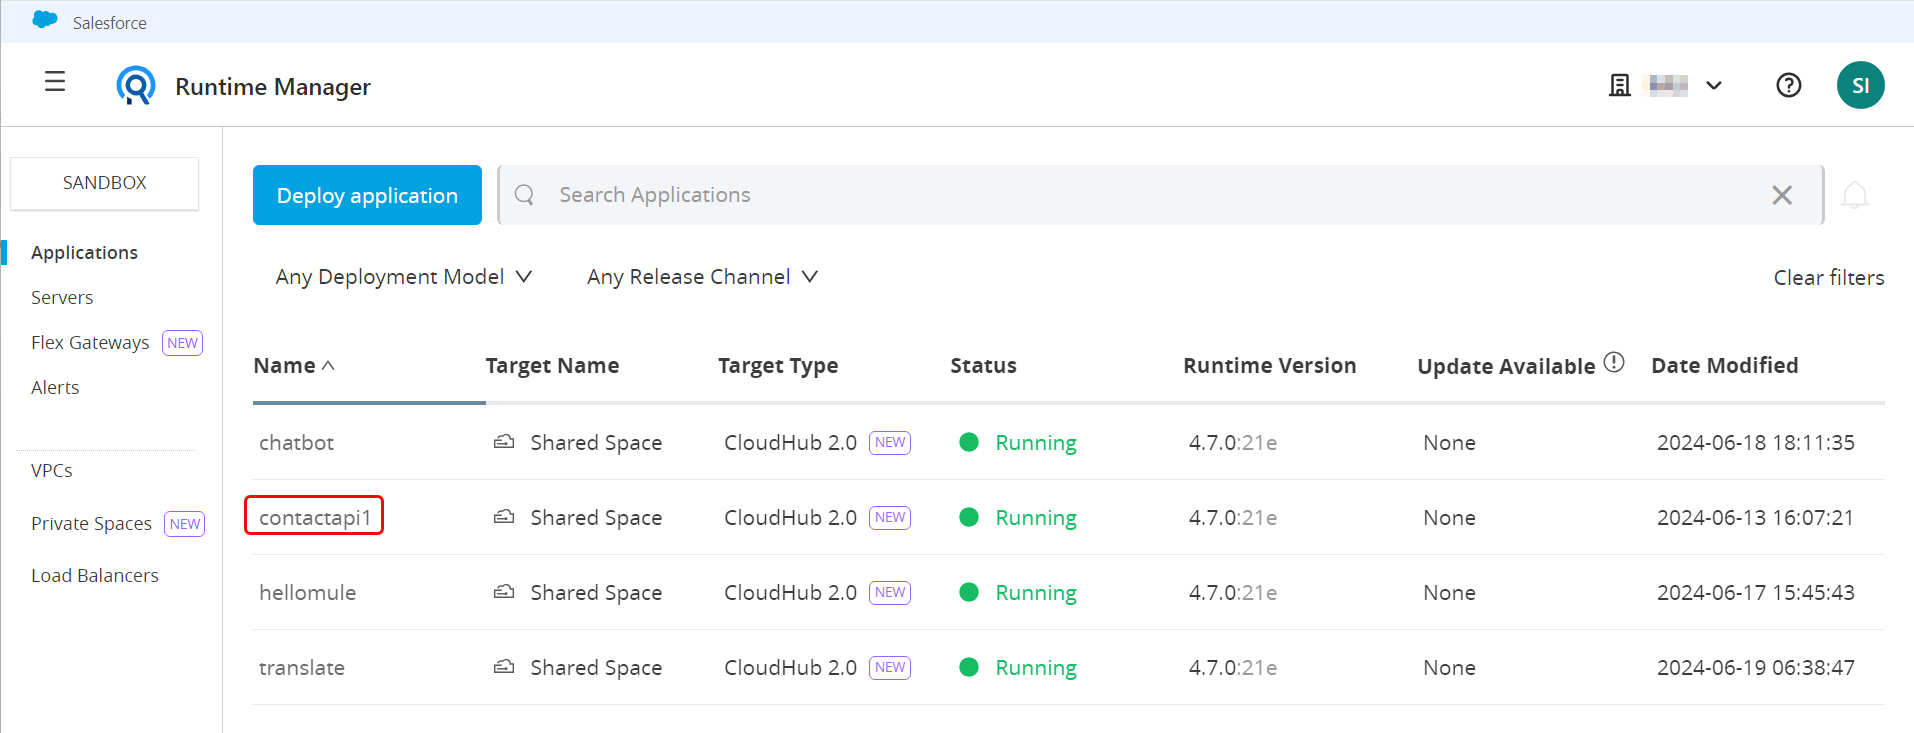1914x733 pixels.
Task: Open the SI user profile avatar
Action: point(1860,86)
